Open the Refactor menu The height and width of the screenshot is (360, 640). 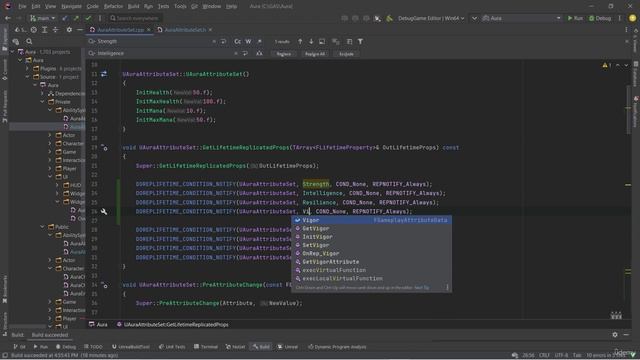click(x=113, y=6)
